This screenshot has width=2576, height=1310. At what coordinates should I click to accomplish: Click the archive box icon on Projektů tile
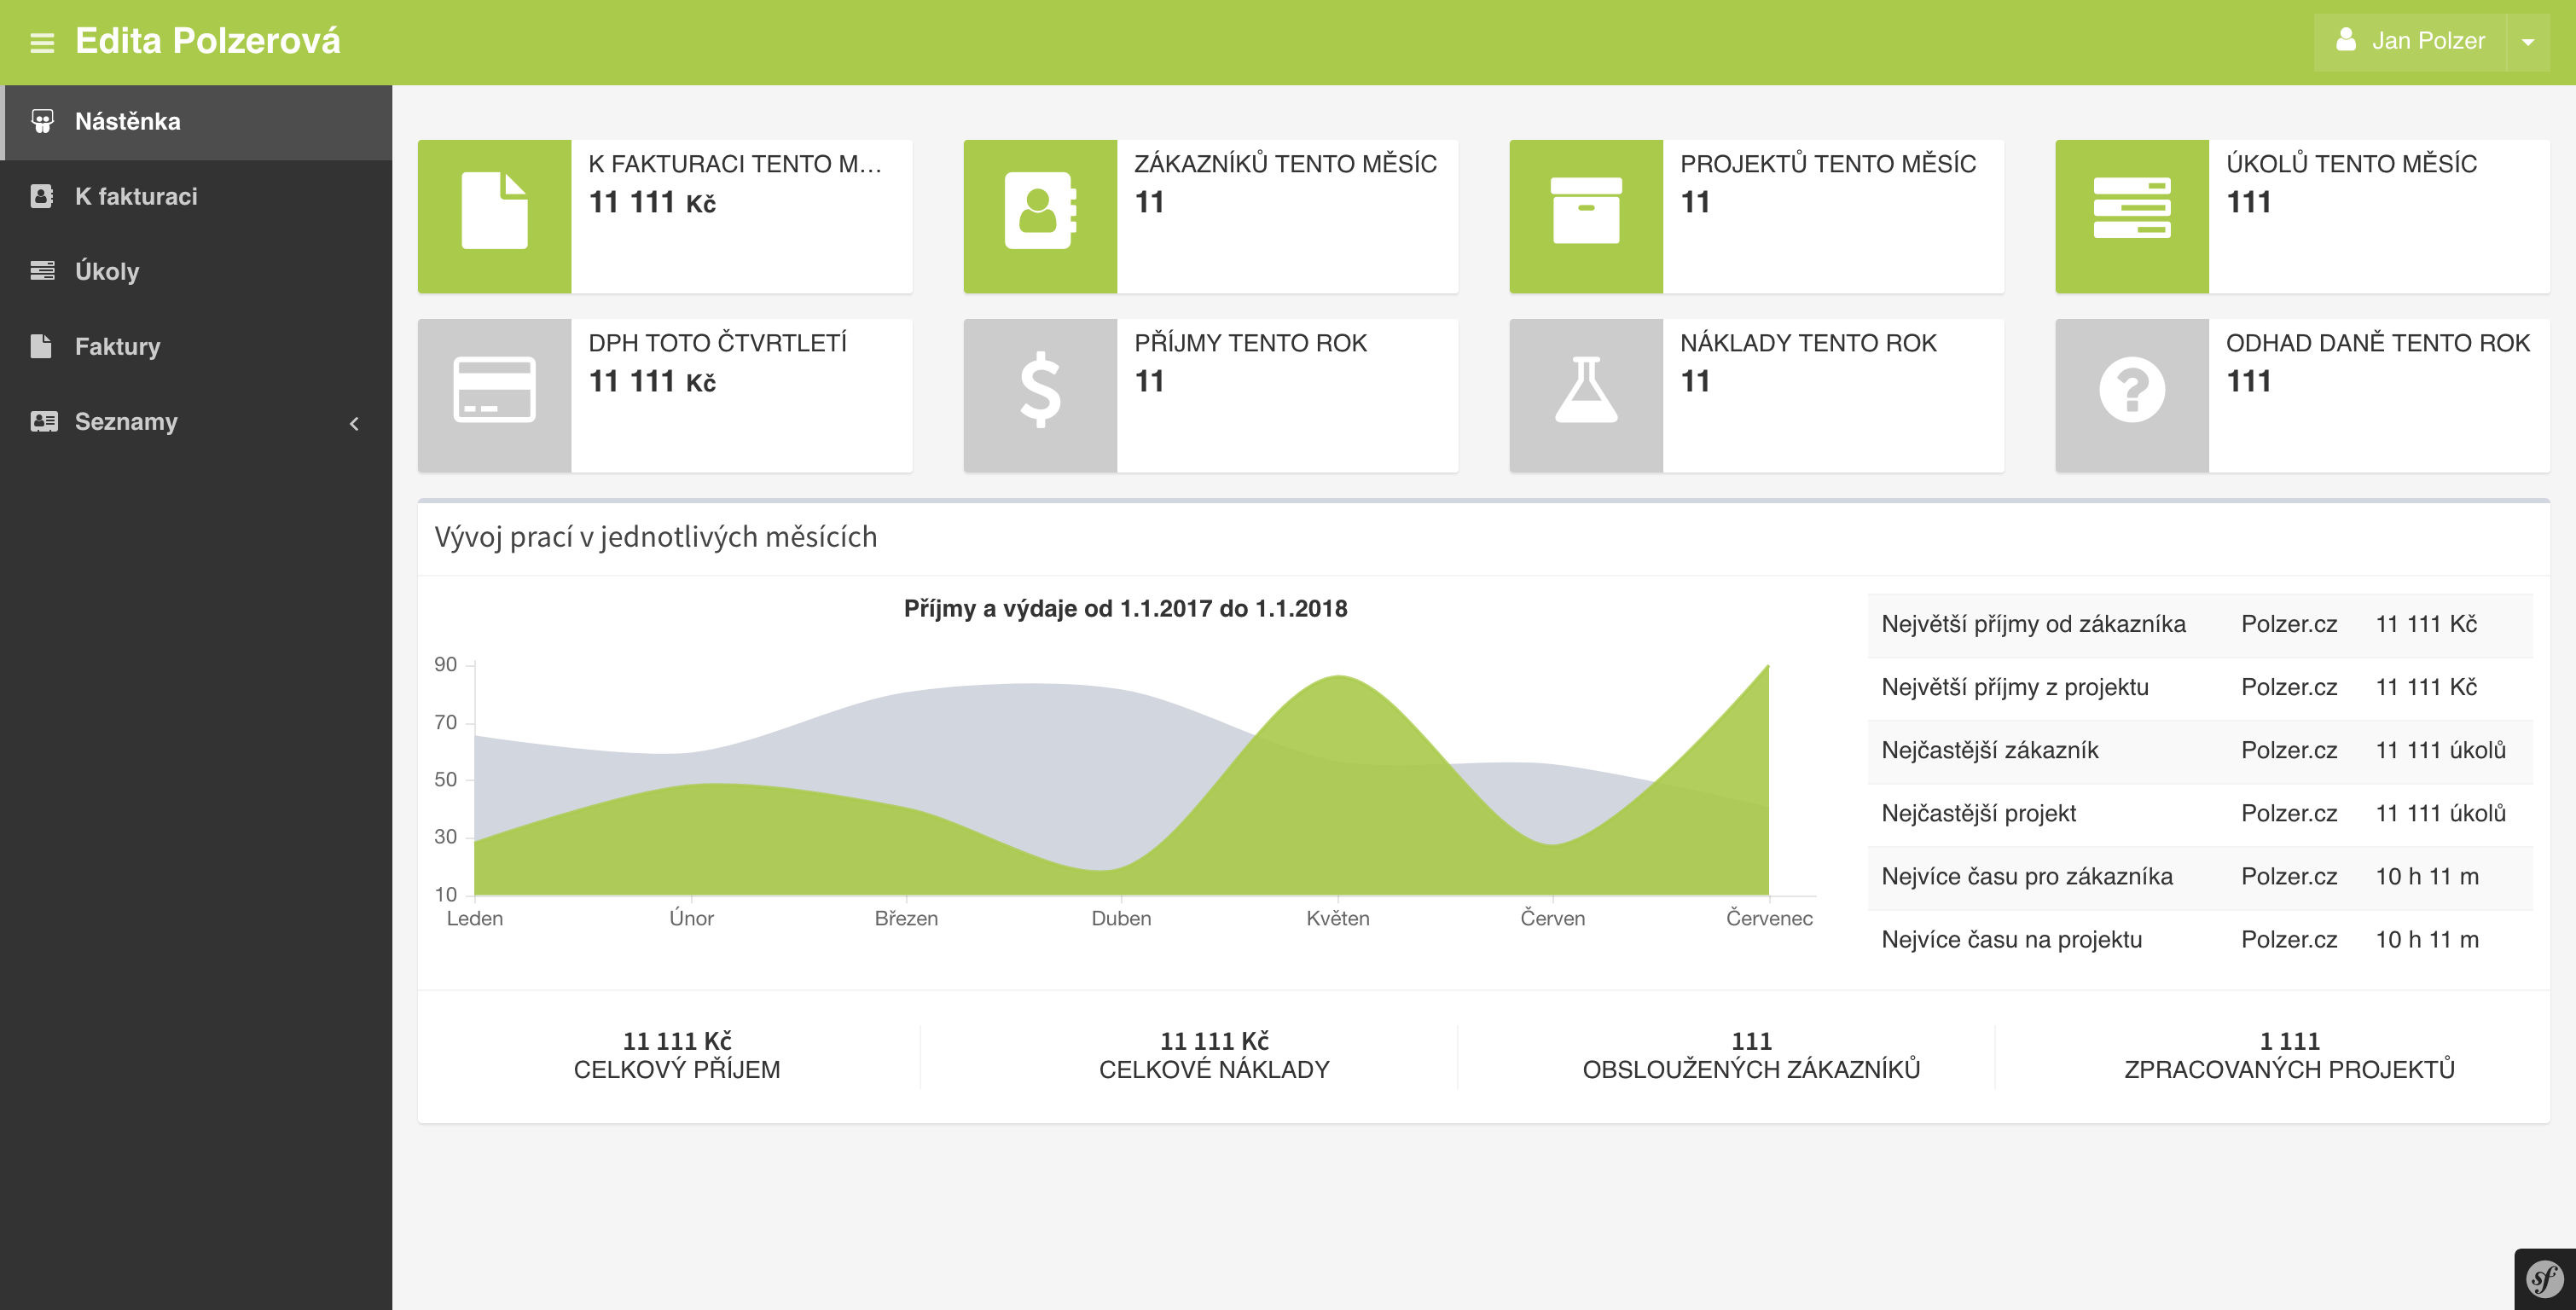tap(1586, 214)
